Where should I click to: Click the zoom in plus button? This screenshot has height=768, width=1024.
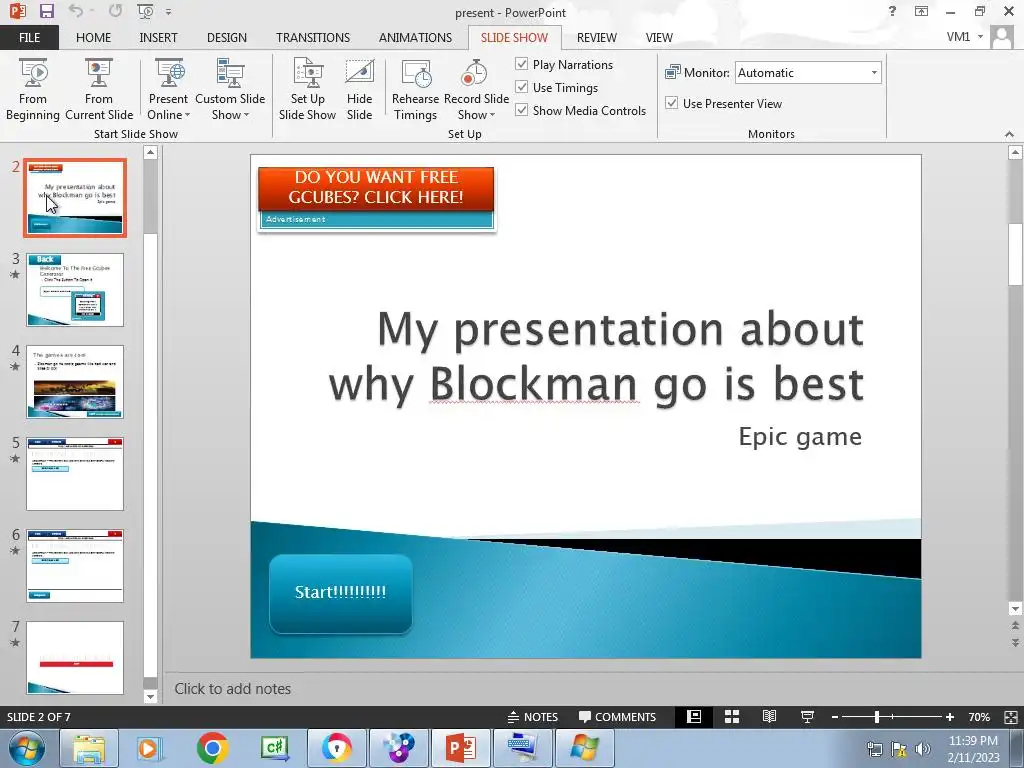pyautogui.click(x=950, y=717)
